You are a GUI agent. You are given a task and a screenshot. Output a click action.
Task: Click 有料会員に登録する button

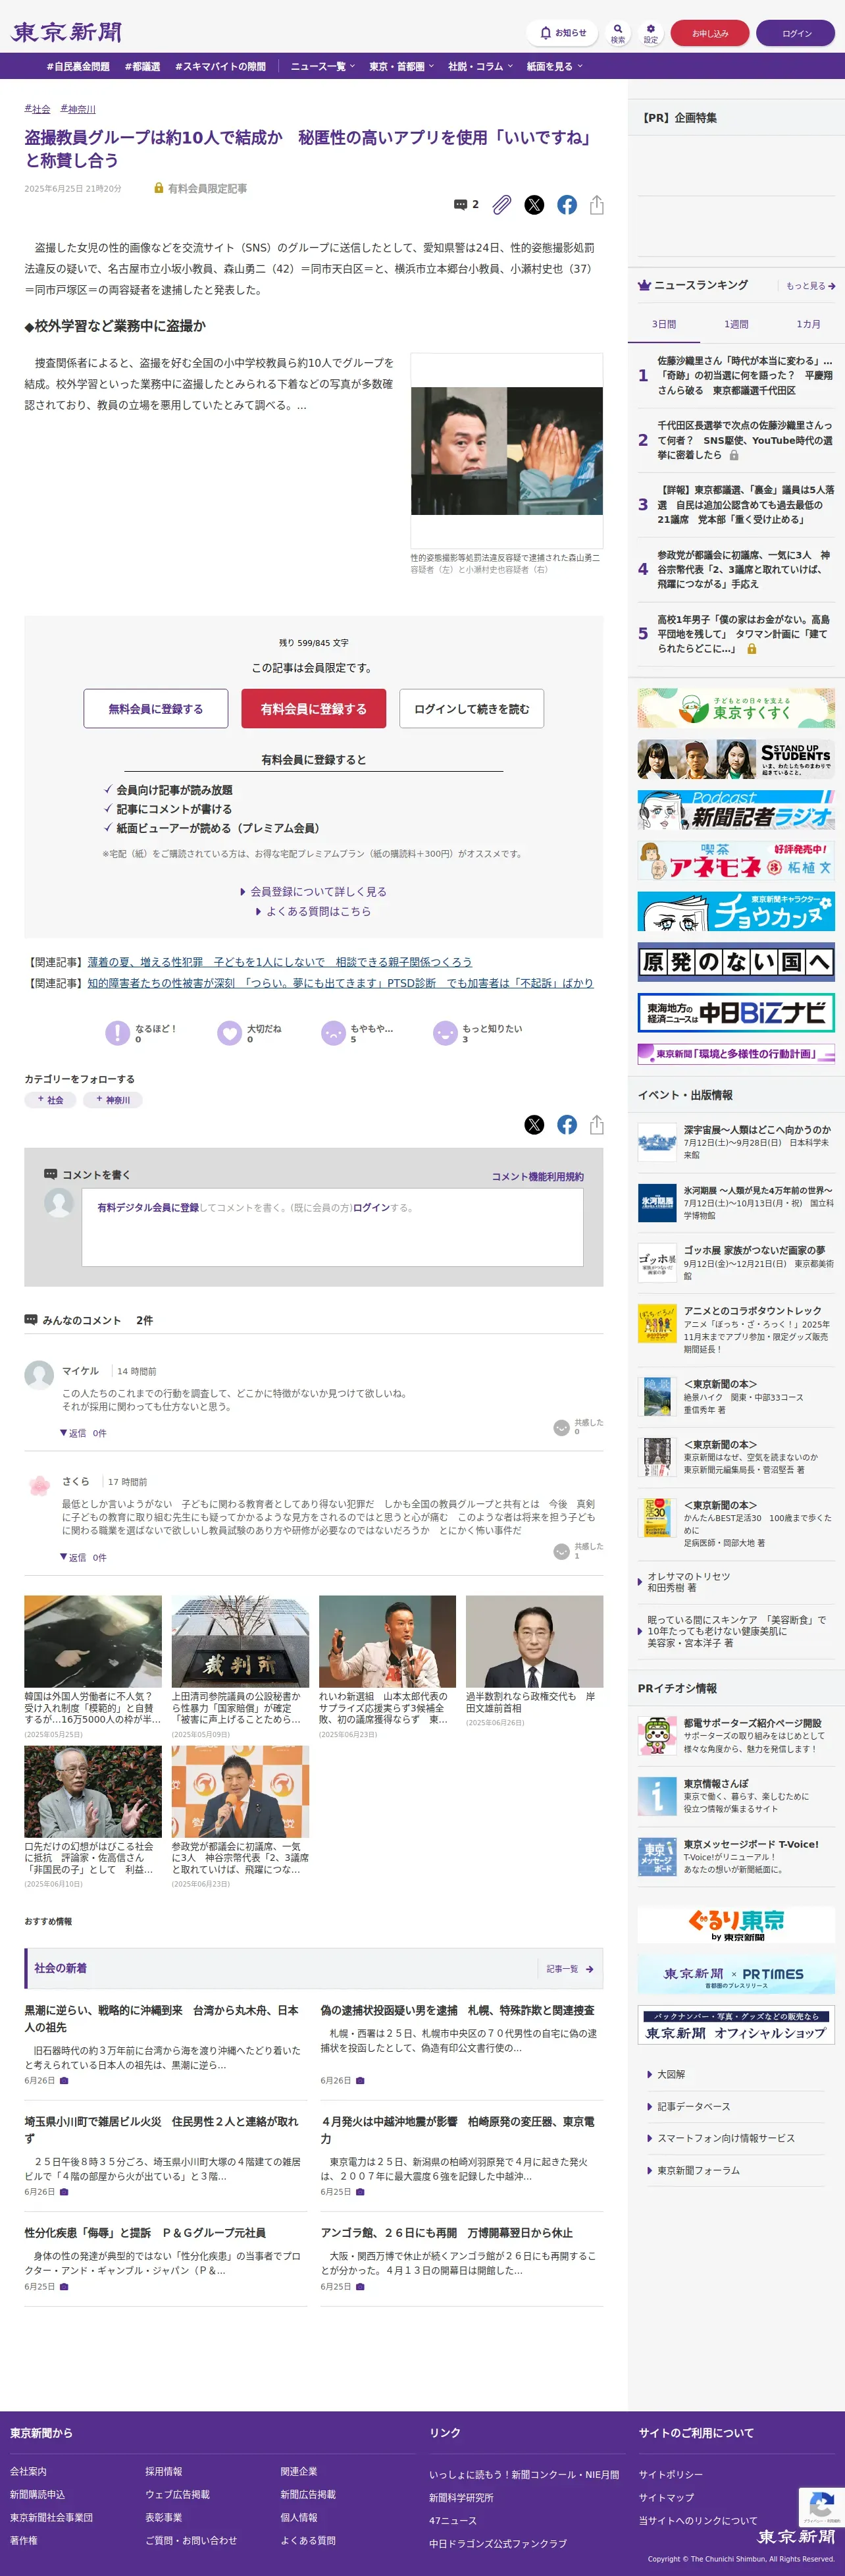tap(313, 708)
